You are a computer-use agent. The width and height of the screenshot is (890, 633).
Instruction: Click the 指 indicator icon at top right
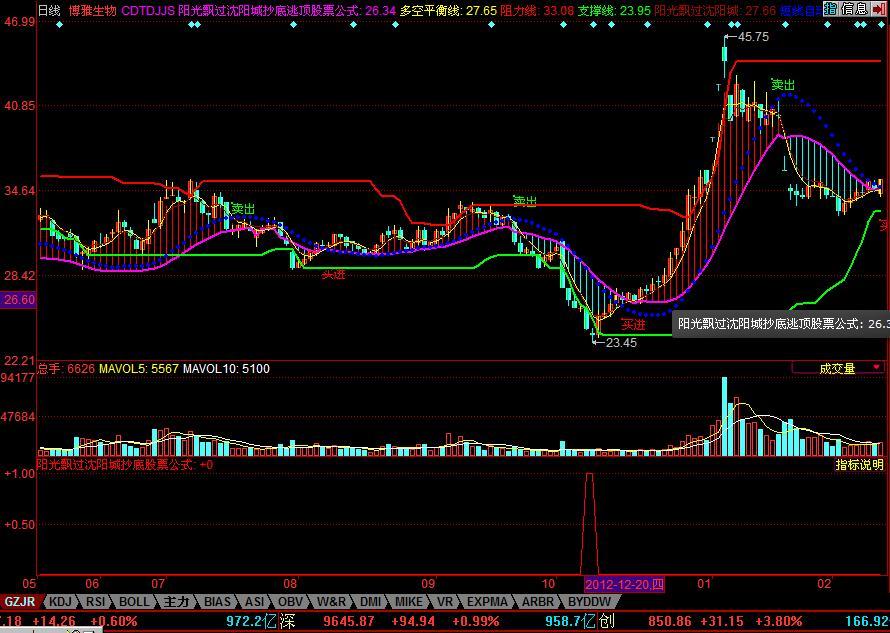click(831, 9)
